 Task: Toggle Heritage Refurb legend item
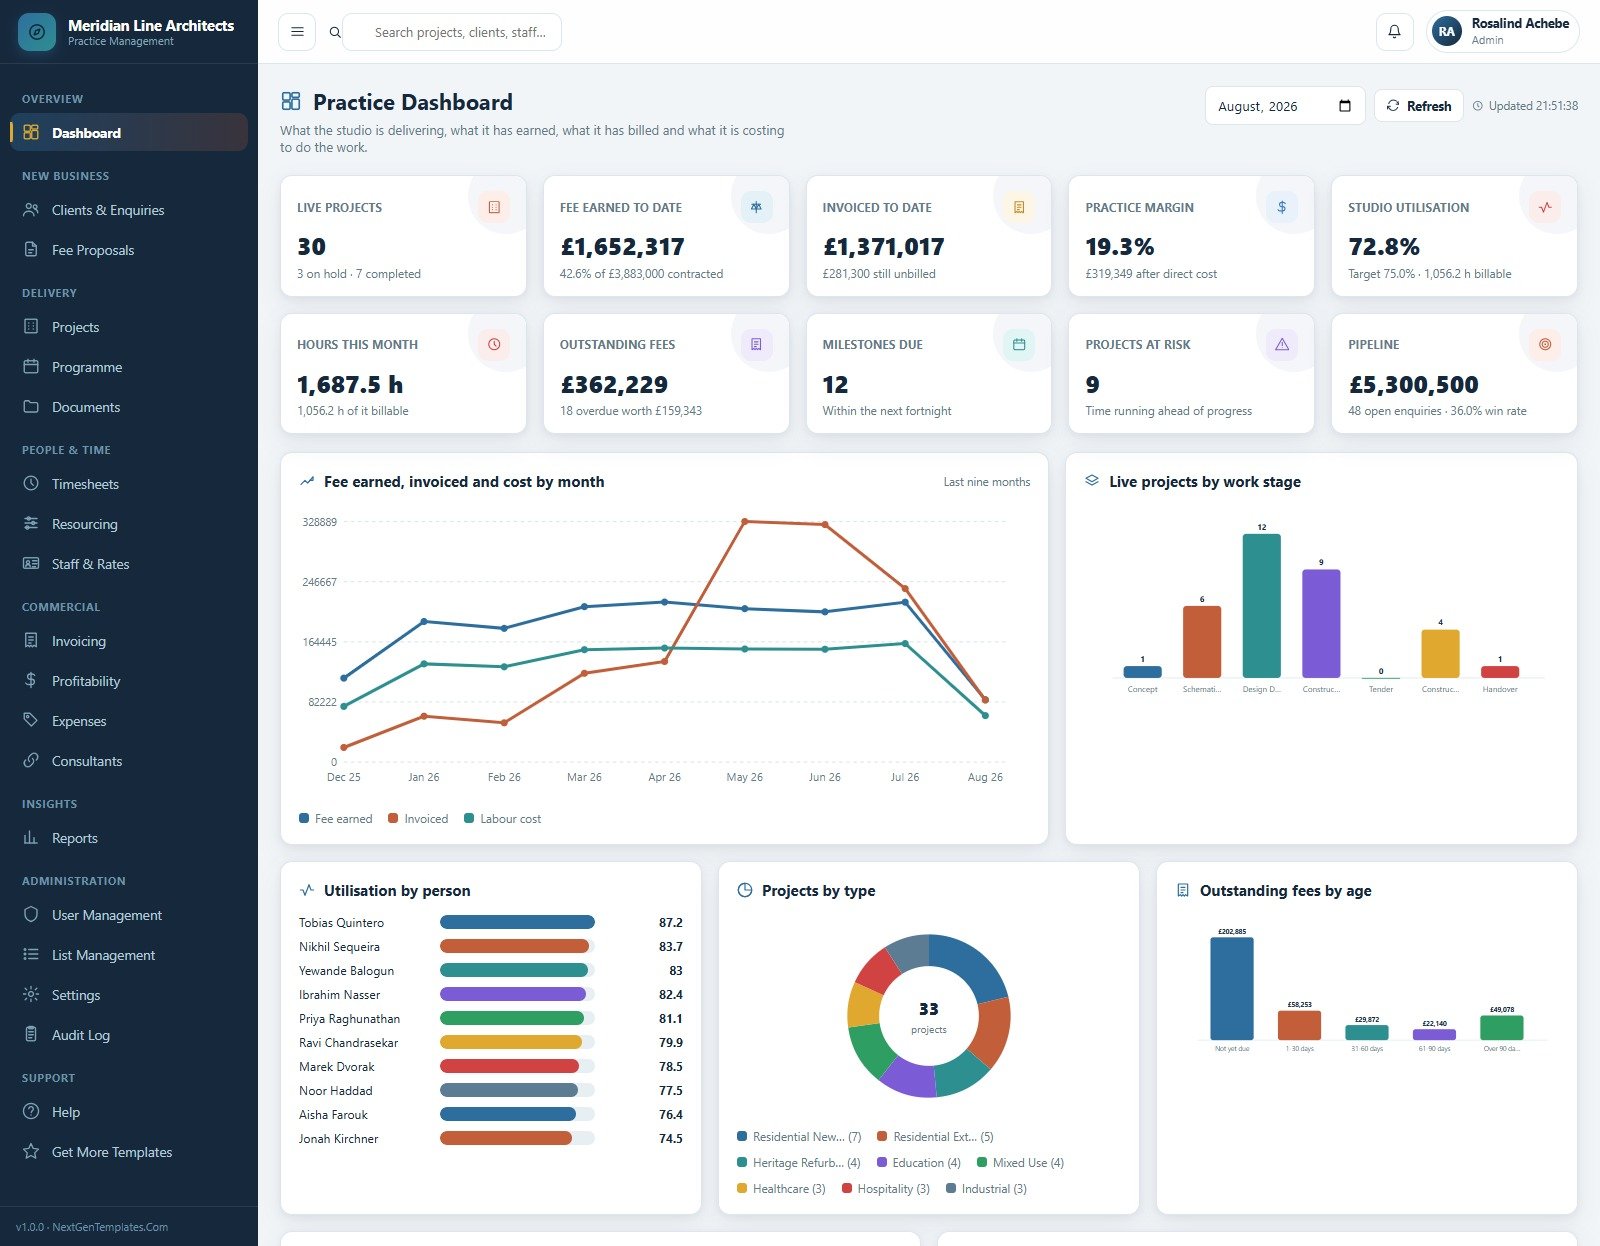click(799, 1162)
